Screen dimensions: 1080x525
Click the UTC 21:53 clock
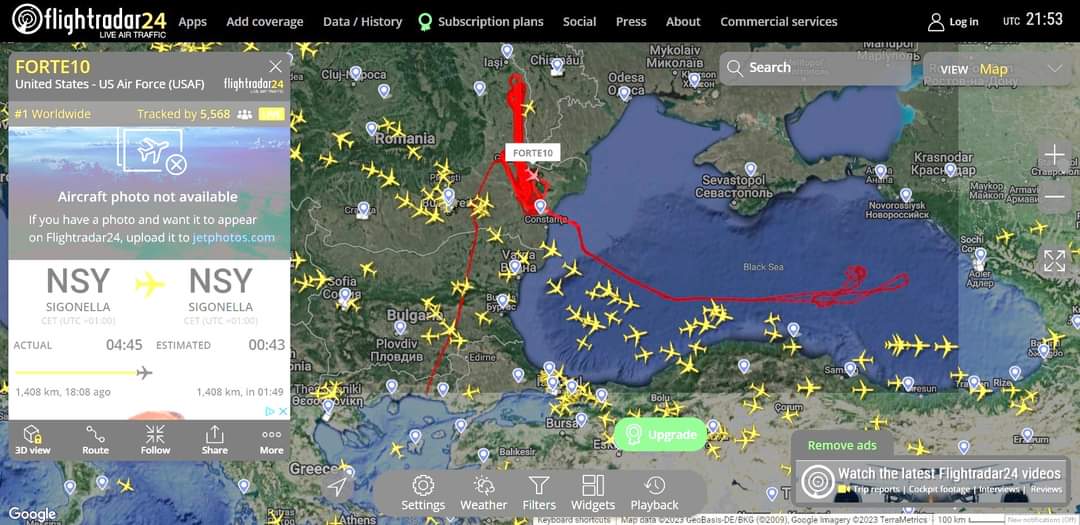click(x=1033, y=20)
